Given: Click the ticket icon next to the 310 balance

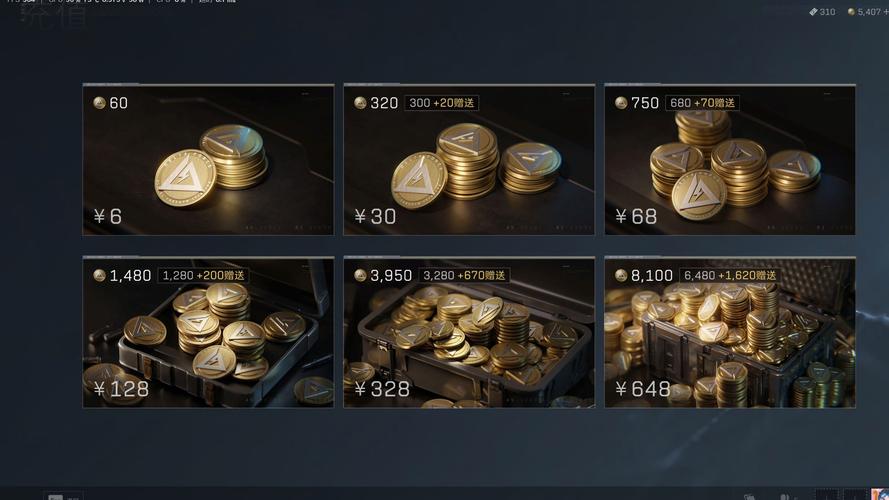Looking at the screenshot, I should [x=813, y=11].
